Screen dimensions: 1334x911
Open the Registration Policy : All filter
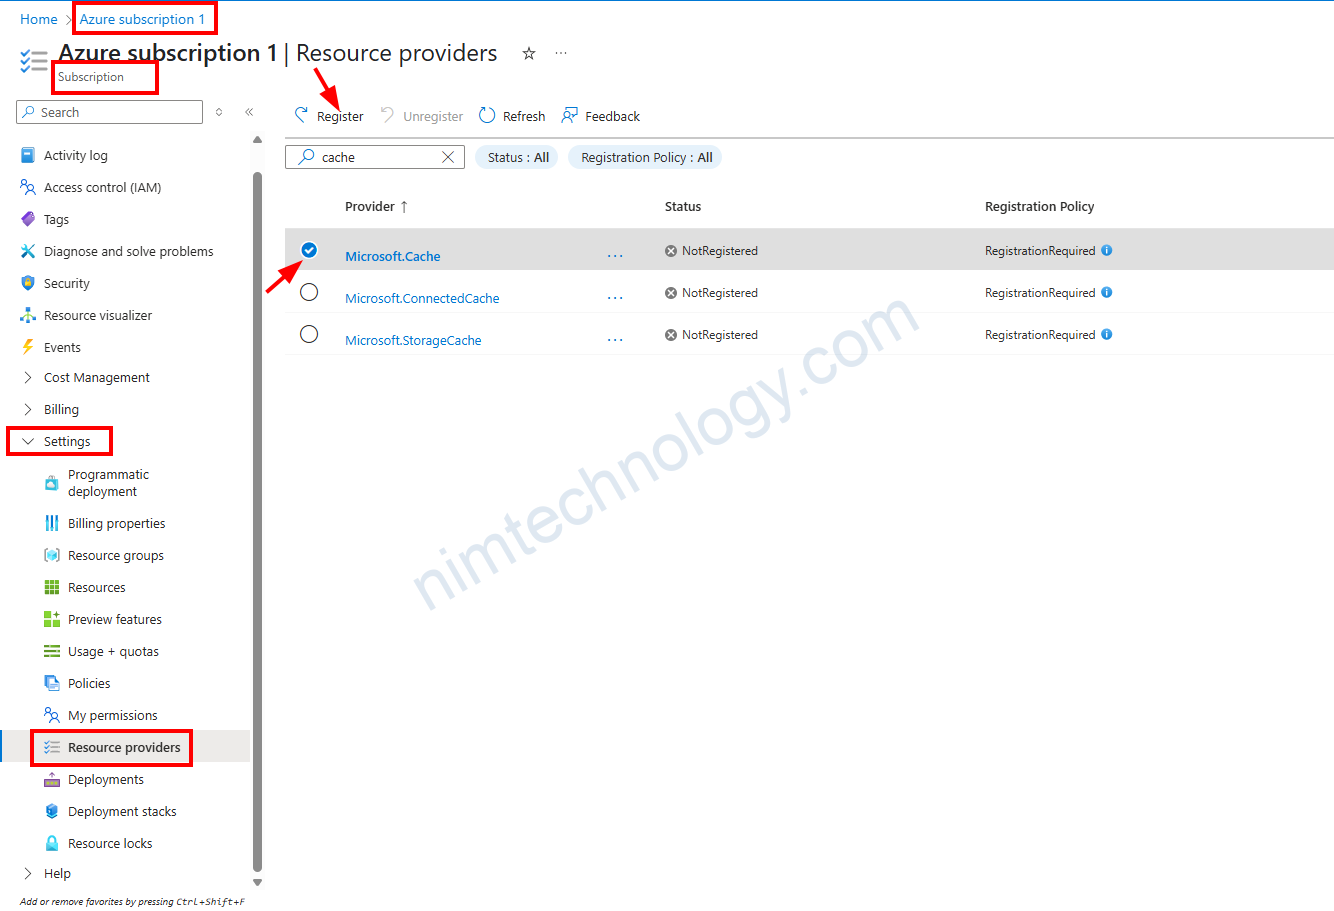pos(646,158)
